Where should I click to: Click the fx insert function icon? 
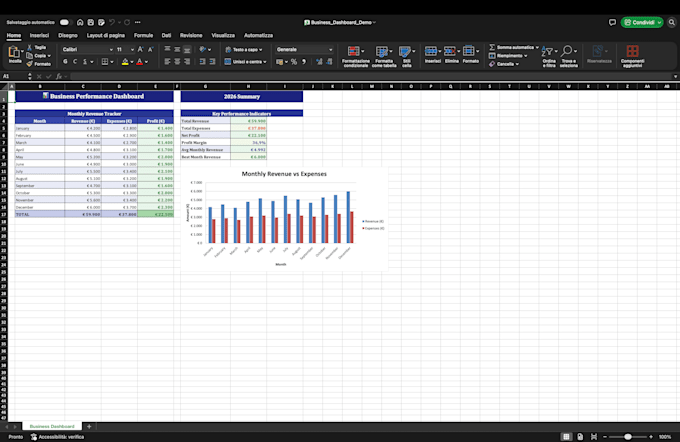click(x=59, y=76)
